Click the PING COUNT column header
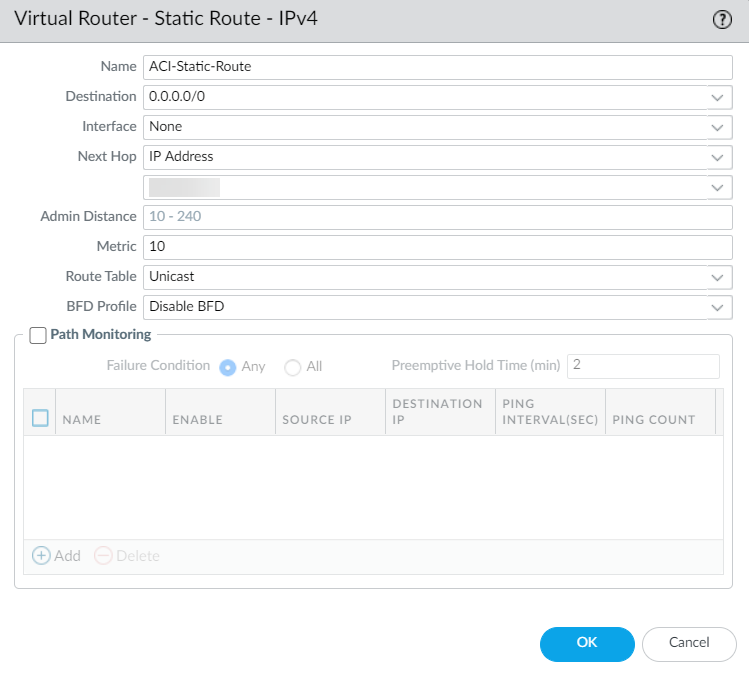The width and height of the screenshot is (749, 679). point(660,412)
